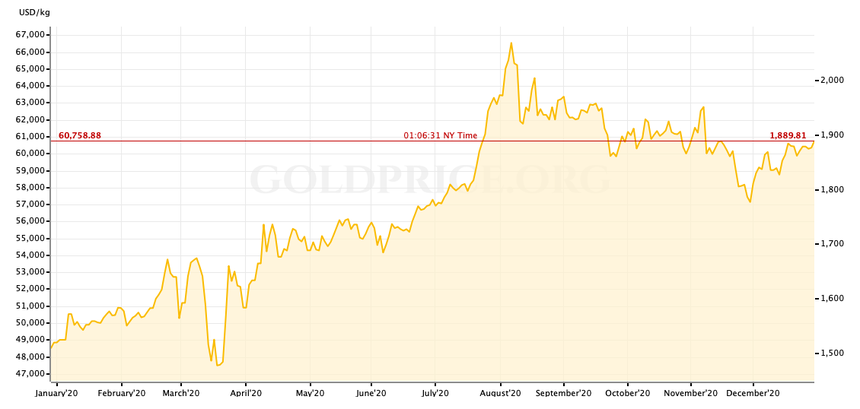Click the 55,000 left axis value
This screenshot has height=409, width=860.
point(30,238)
